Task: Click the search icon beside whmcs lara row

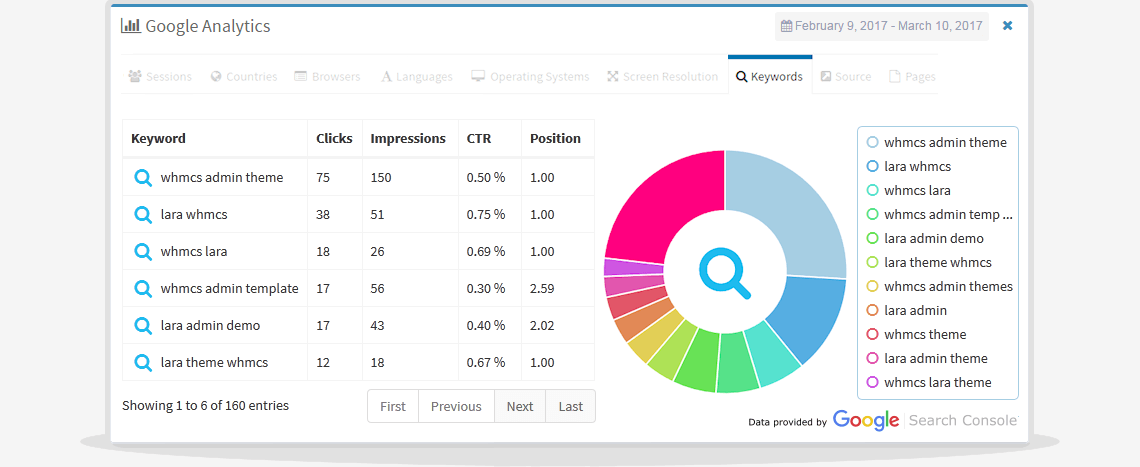Action: 143,252
